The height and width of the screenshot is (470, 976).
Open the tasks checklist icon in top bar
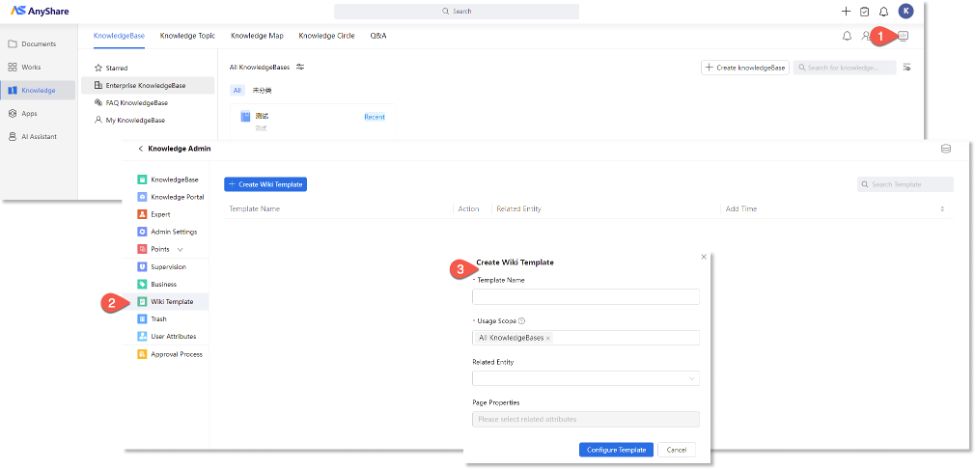865,11
